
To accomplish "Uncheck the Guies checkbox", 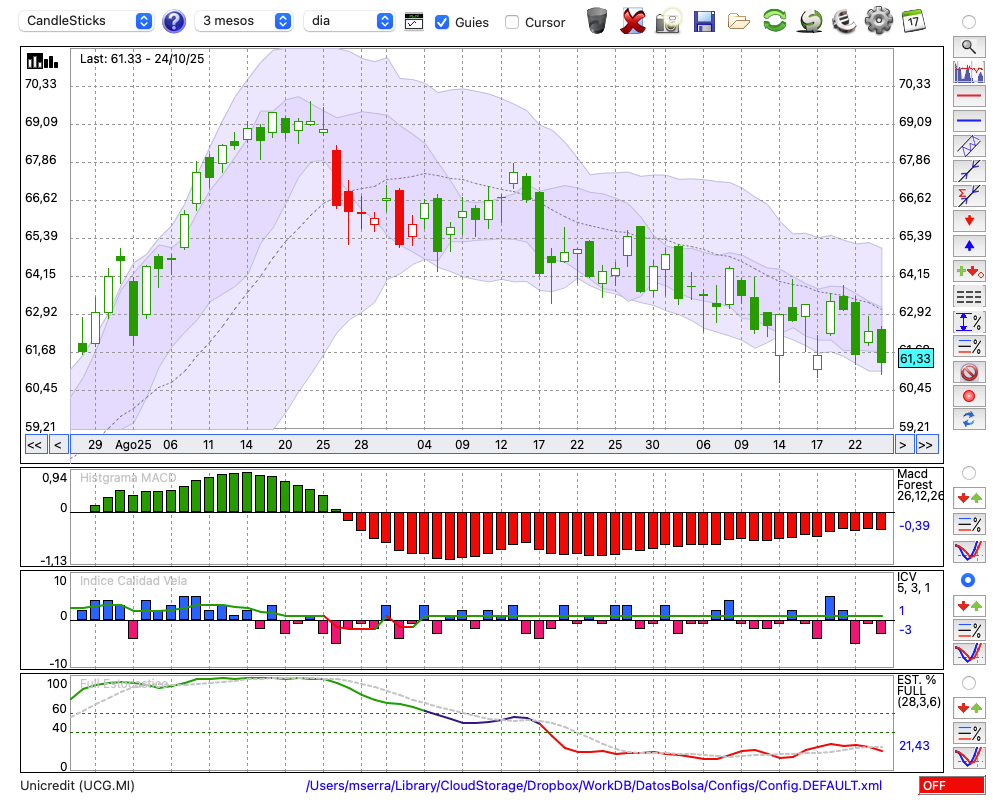I will [441, 22].
